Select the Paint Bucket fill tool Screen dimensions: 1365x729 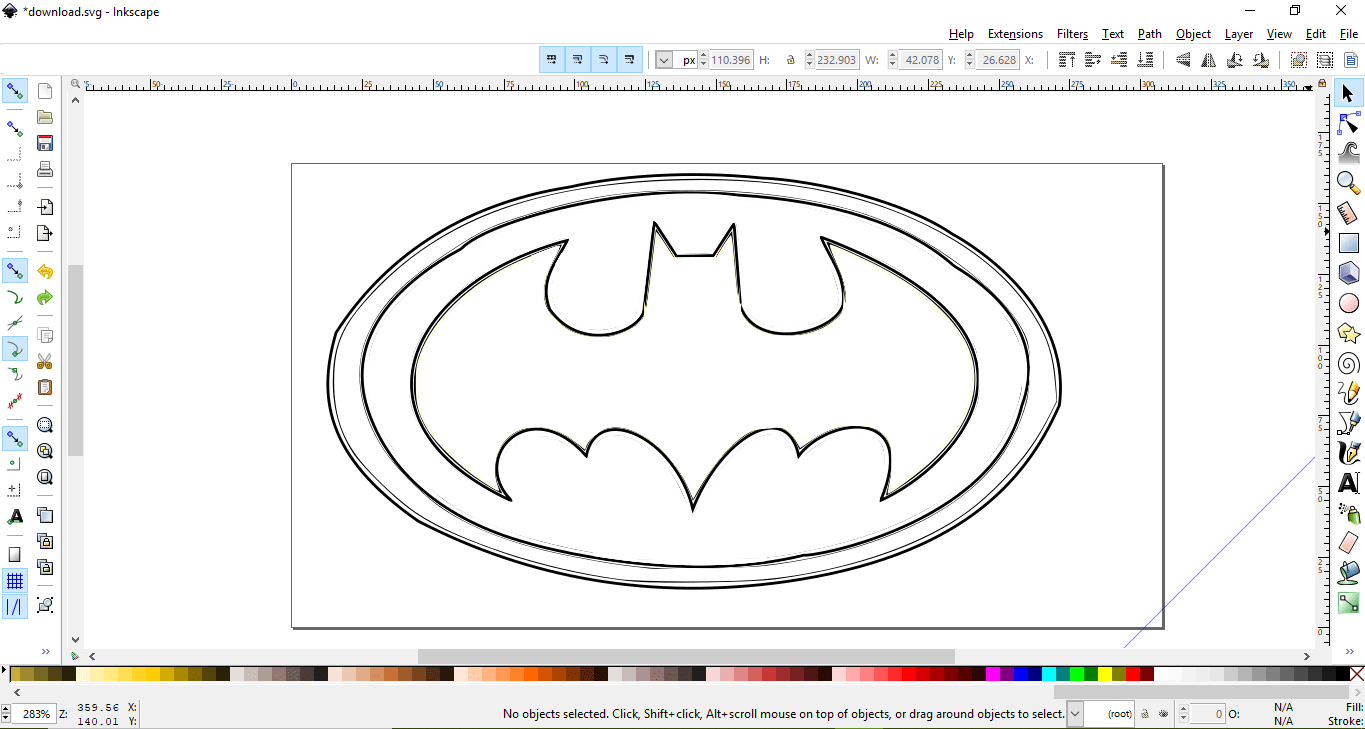pos(1348,573)
